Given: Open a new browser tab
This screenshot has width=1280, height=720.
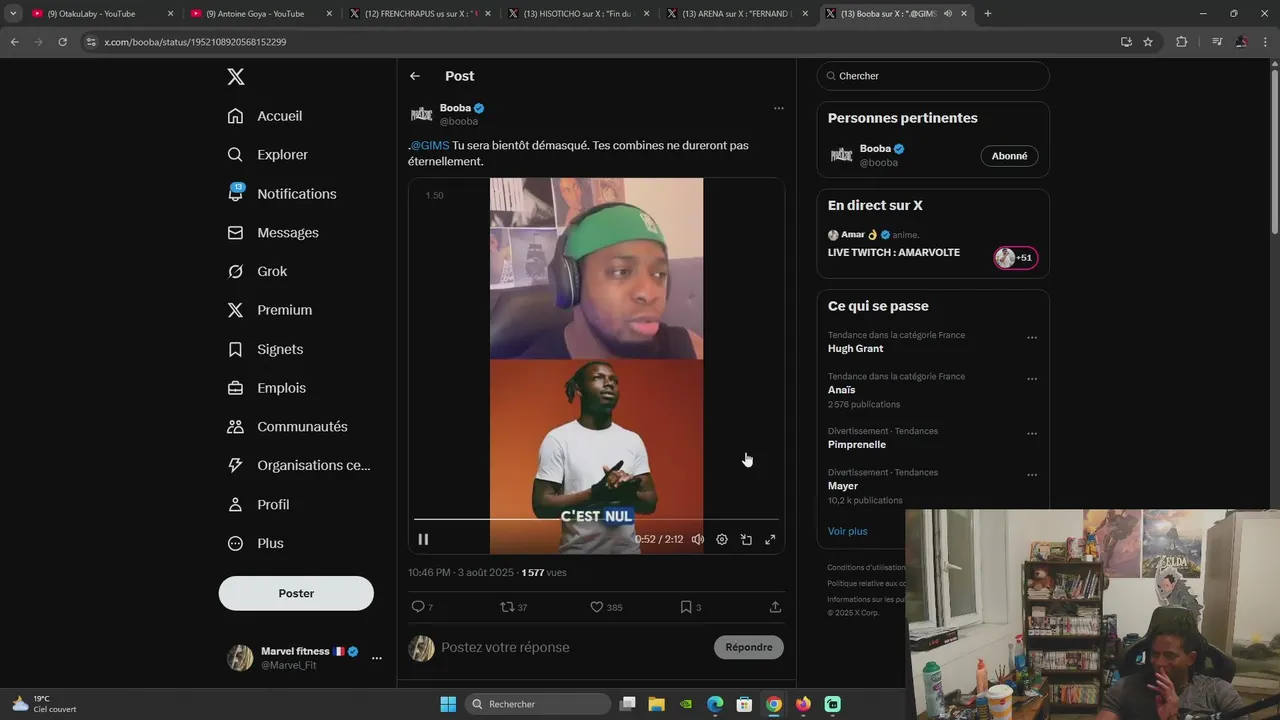Looking at the screenshot, I should coord(988,14).
